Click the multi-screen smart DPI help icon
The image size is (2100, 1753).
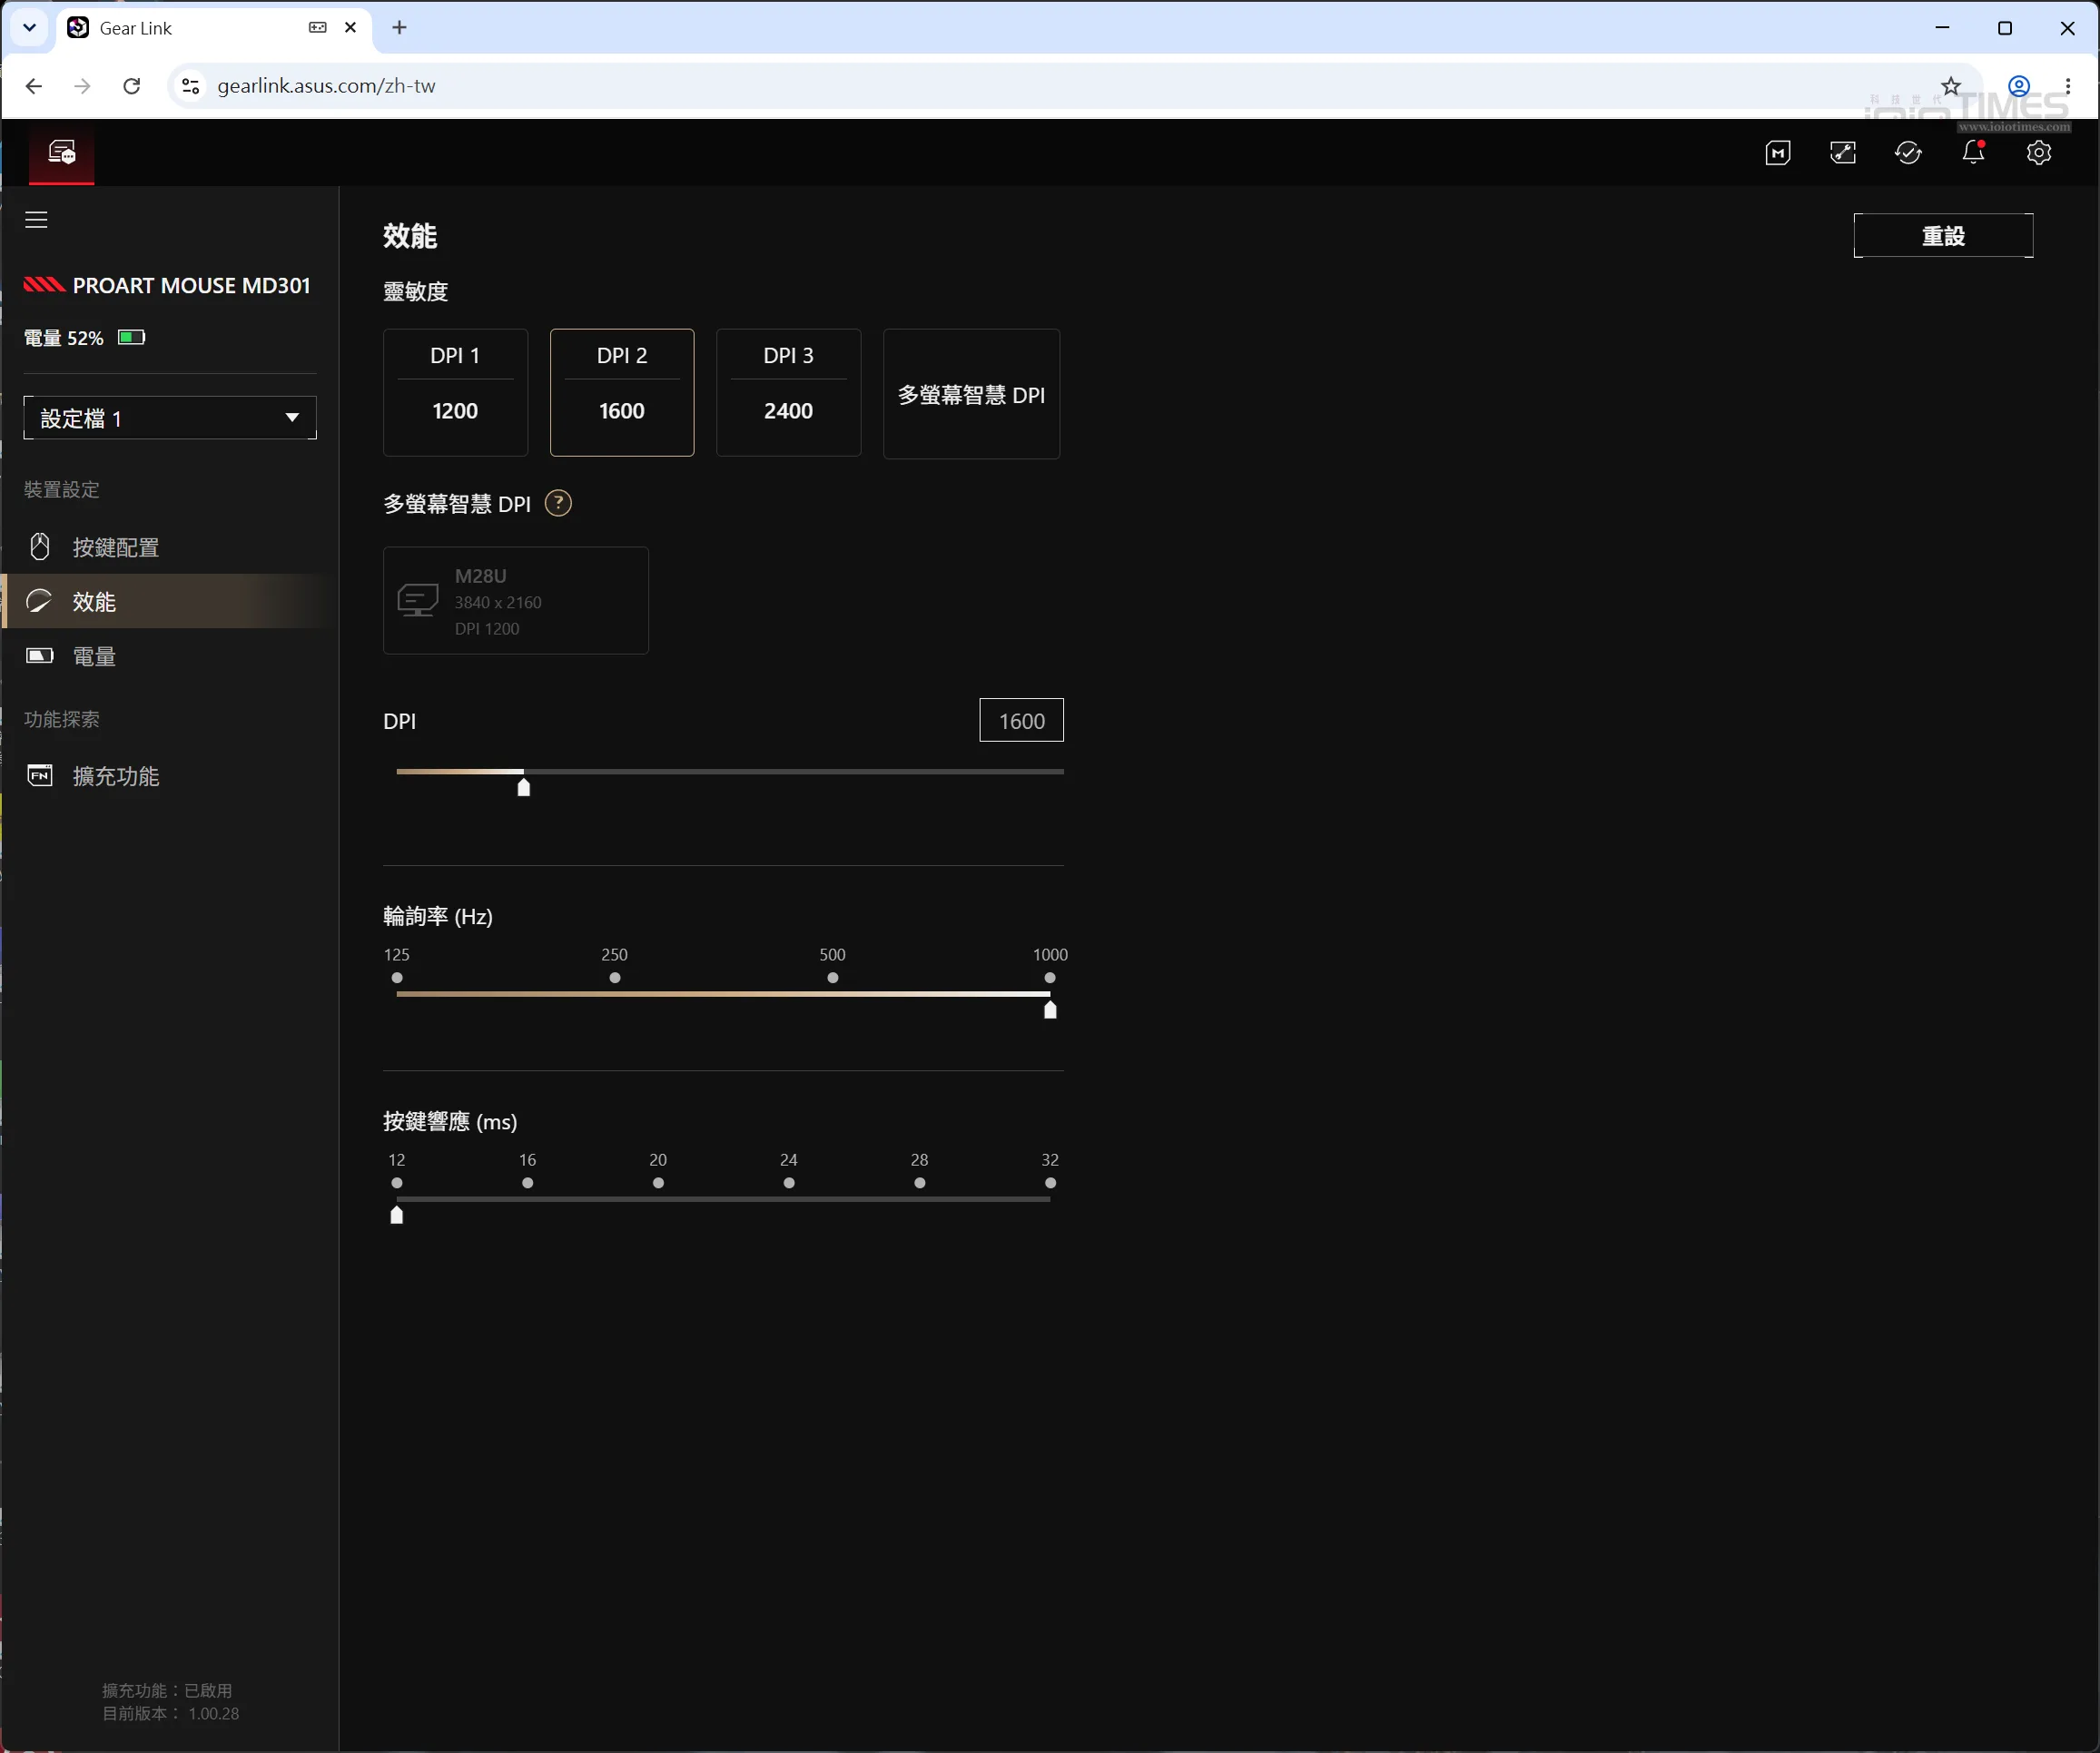point(558,503)
